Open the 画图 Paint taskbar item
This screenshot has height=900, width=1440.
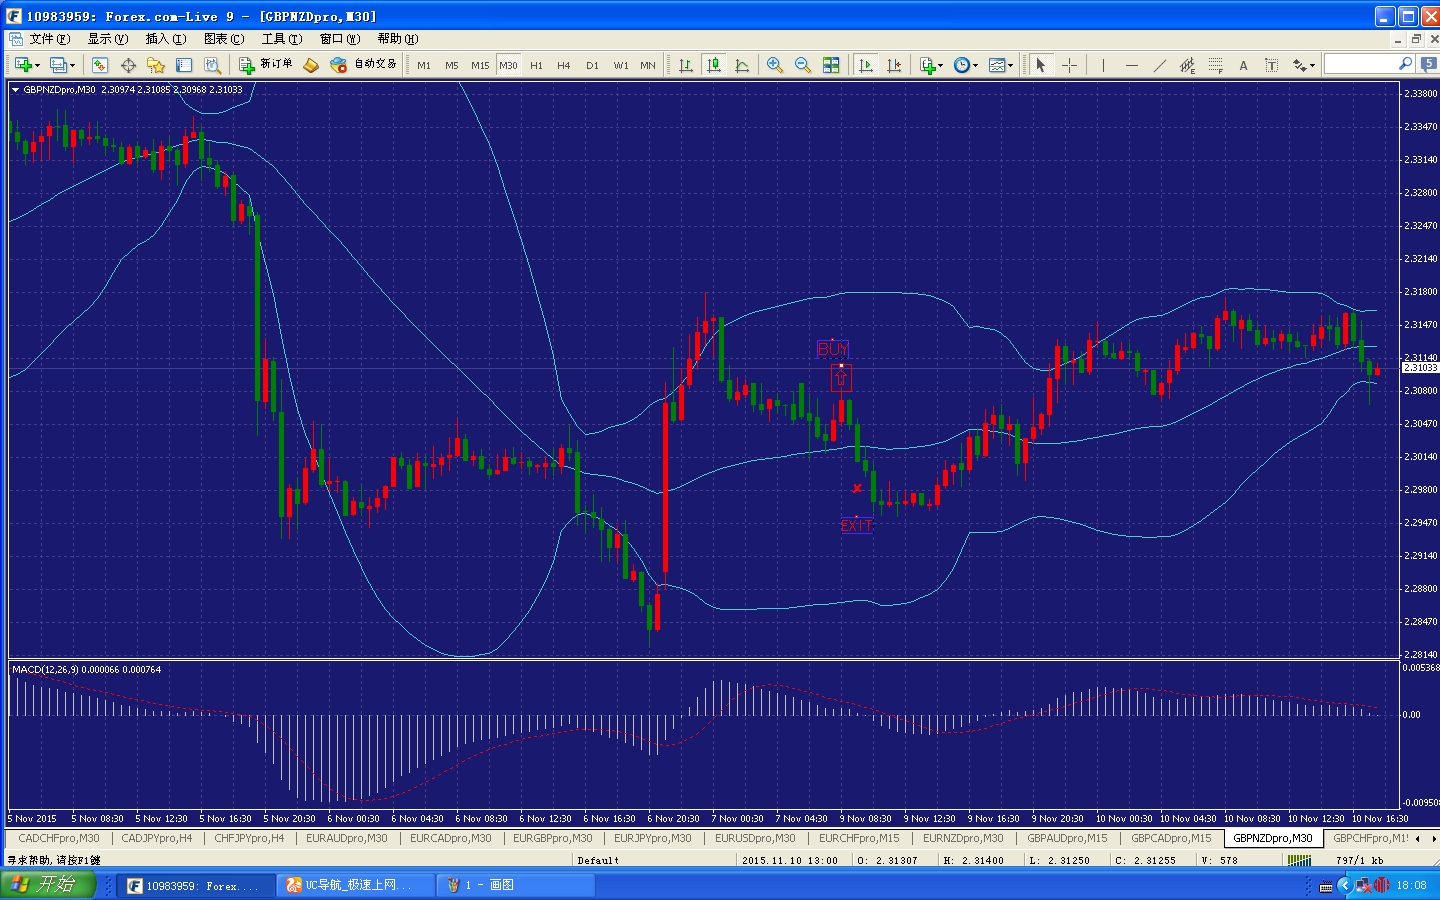coord(516,885)
